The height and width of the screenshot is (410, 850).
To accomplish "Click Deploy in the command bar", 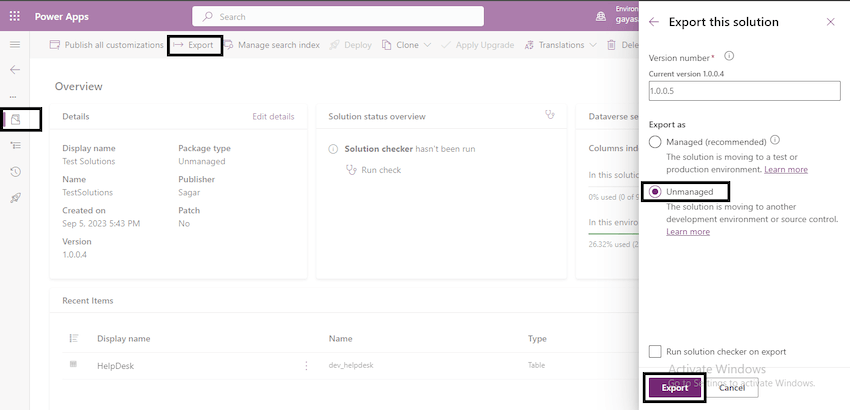I will [x=351, y=45].
